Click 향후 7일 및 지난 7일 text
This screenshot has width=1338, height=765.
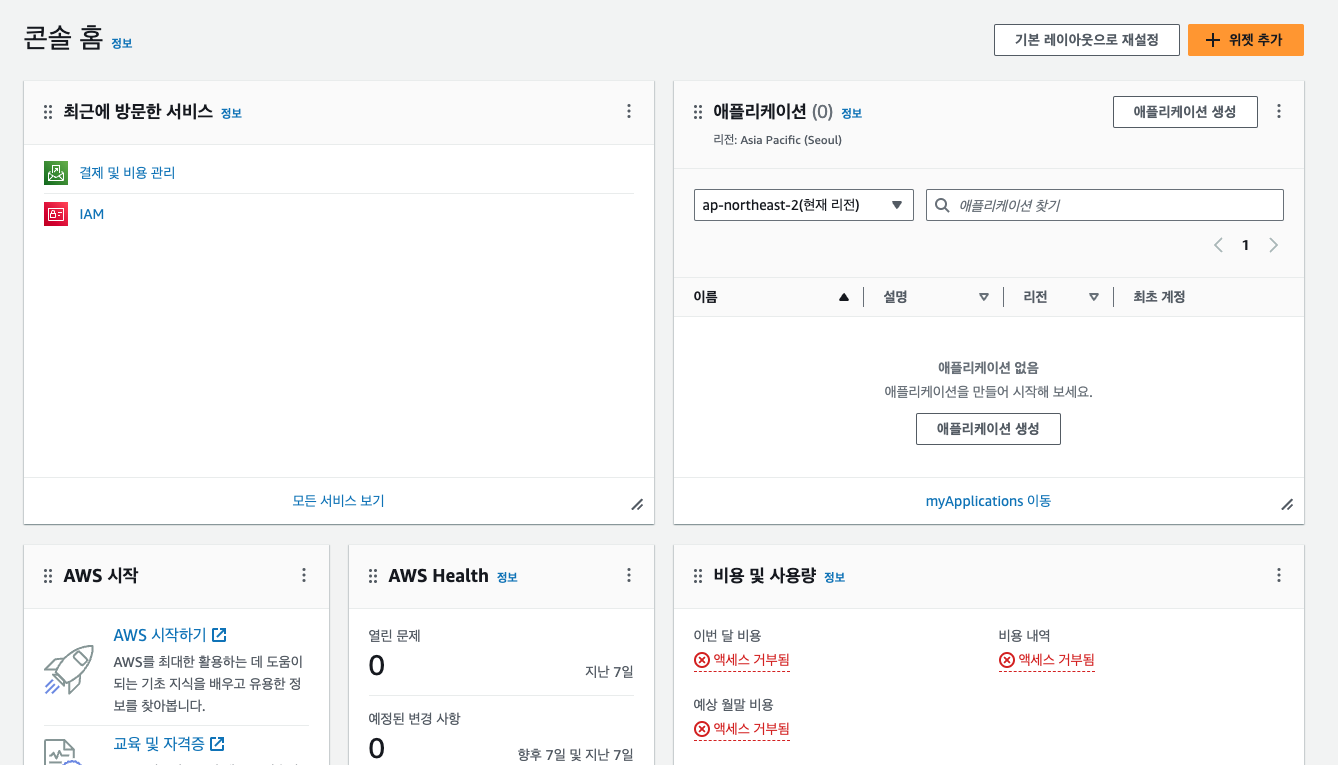[x=575, y=755]
